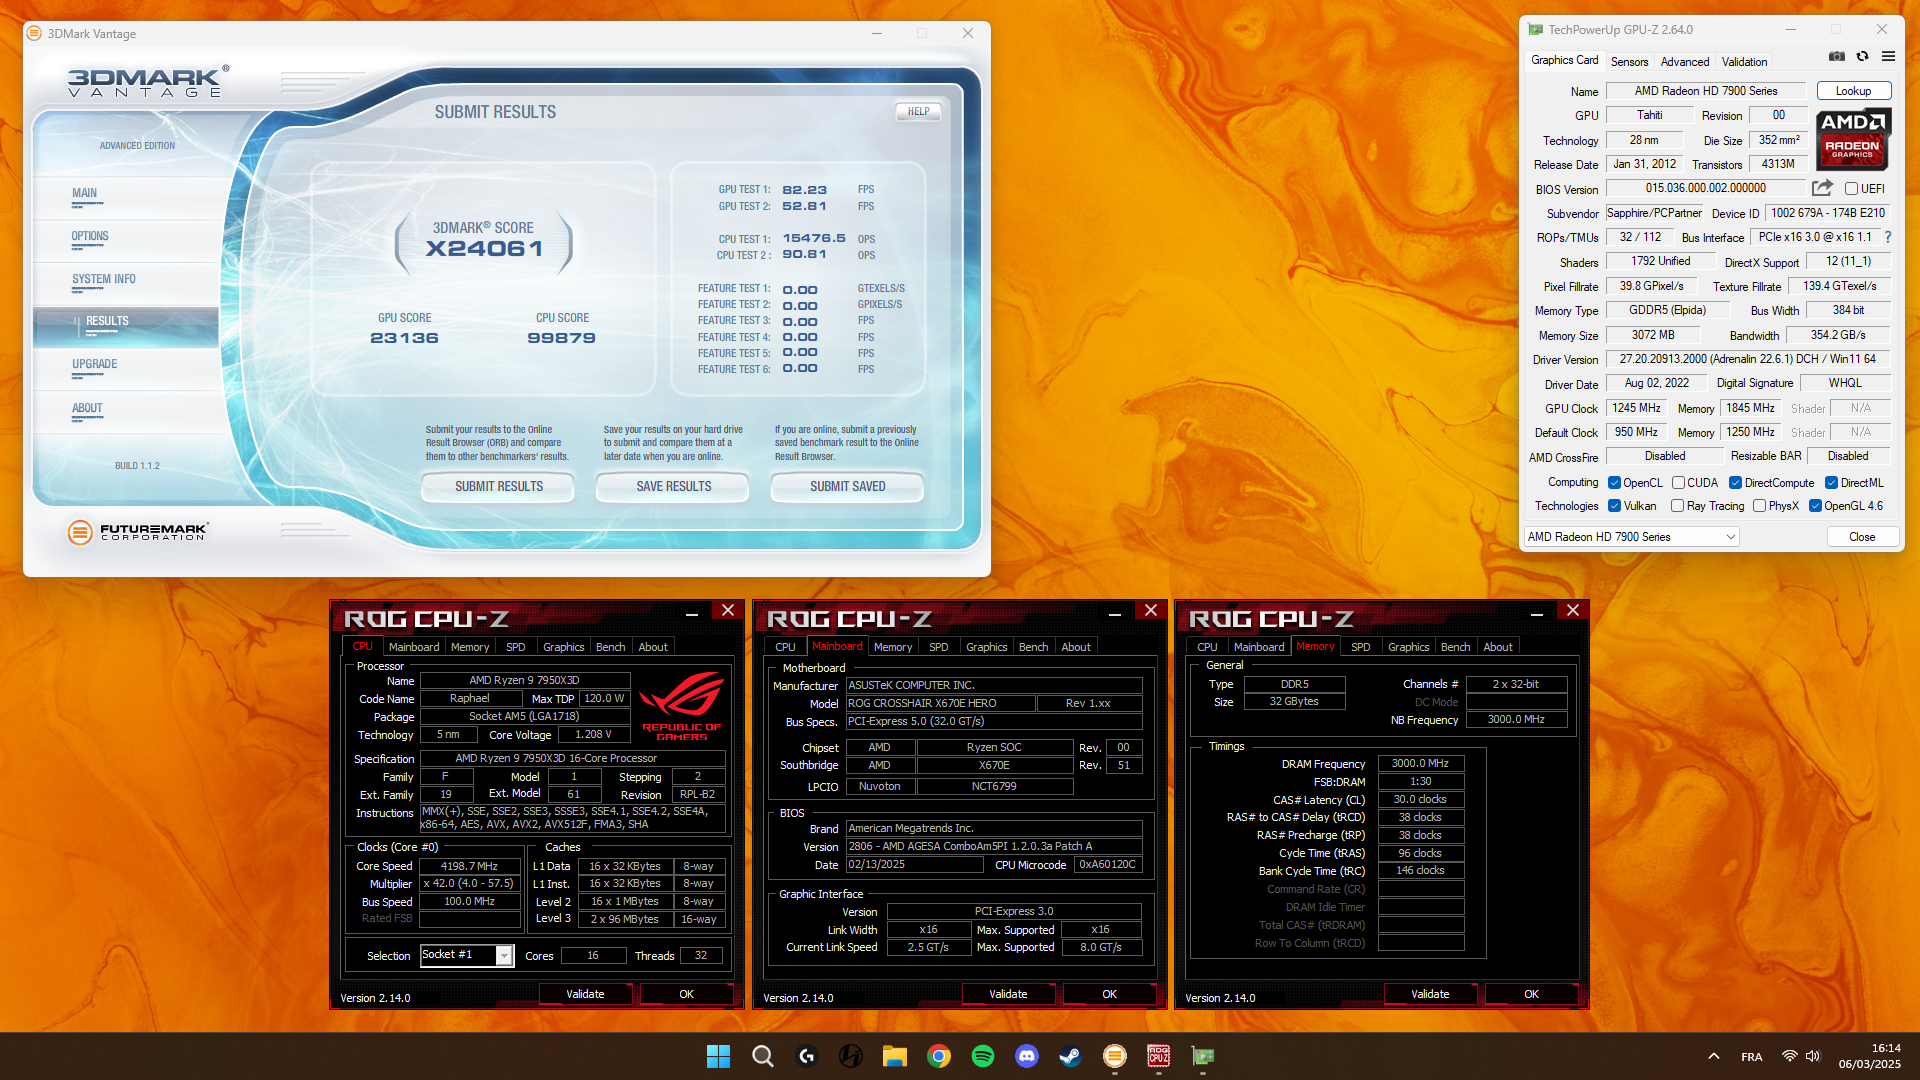Viewport: 1920px width, 1080px height.
Task: Toggle the Ray Tracing checkbox
Action: click(1678, 506)
